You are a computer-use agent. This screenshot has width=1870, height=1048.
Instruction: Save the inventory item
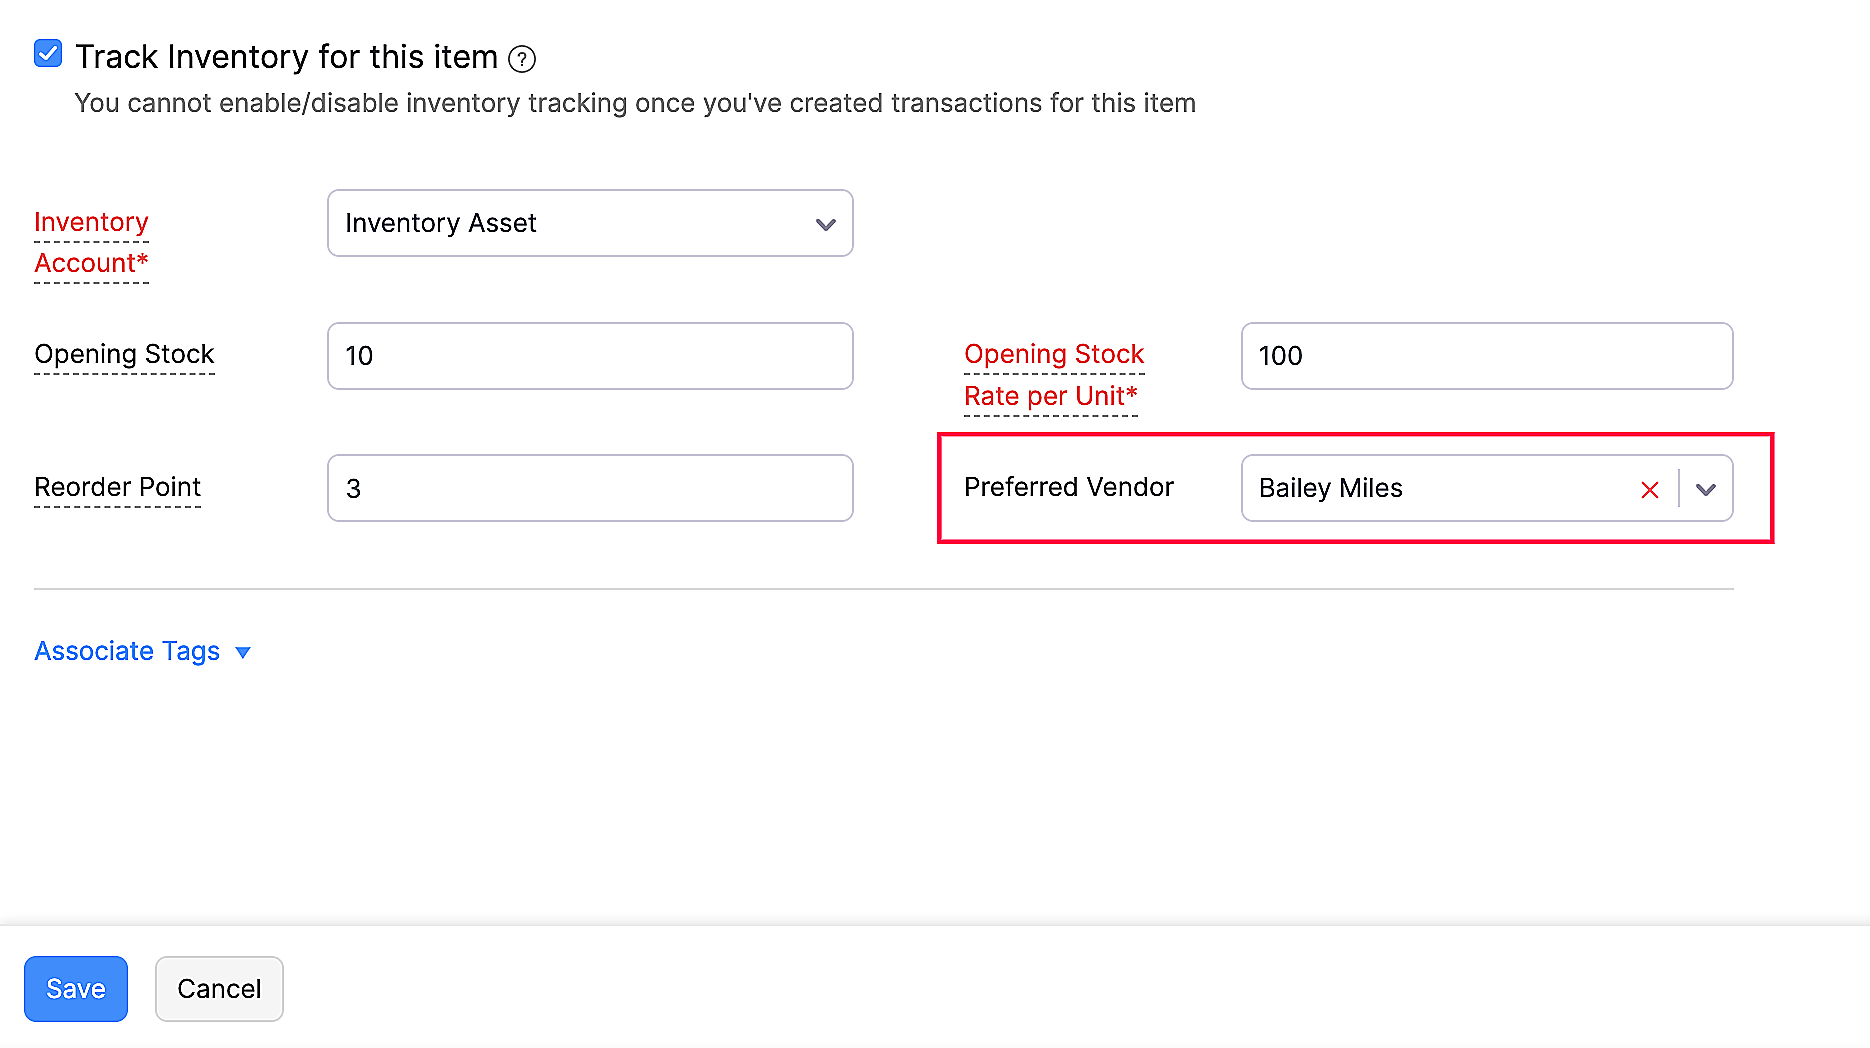[75, 988]
